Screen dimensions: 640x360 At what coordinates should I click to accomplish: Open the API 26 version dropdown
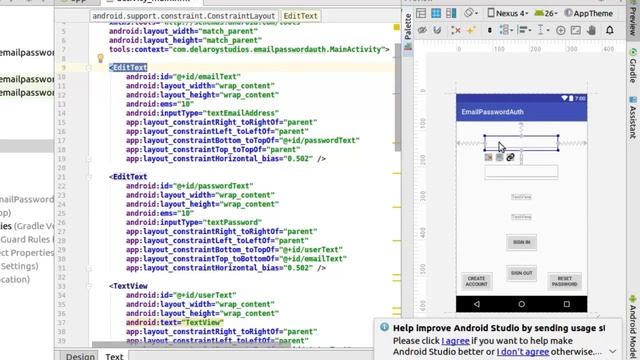pos(546,13)
